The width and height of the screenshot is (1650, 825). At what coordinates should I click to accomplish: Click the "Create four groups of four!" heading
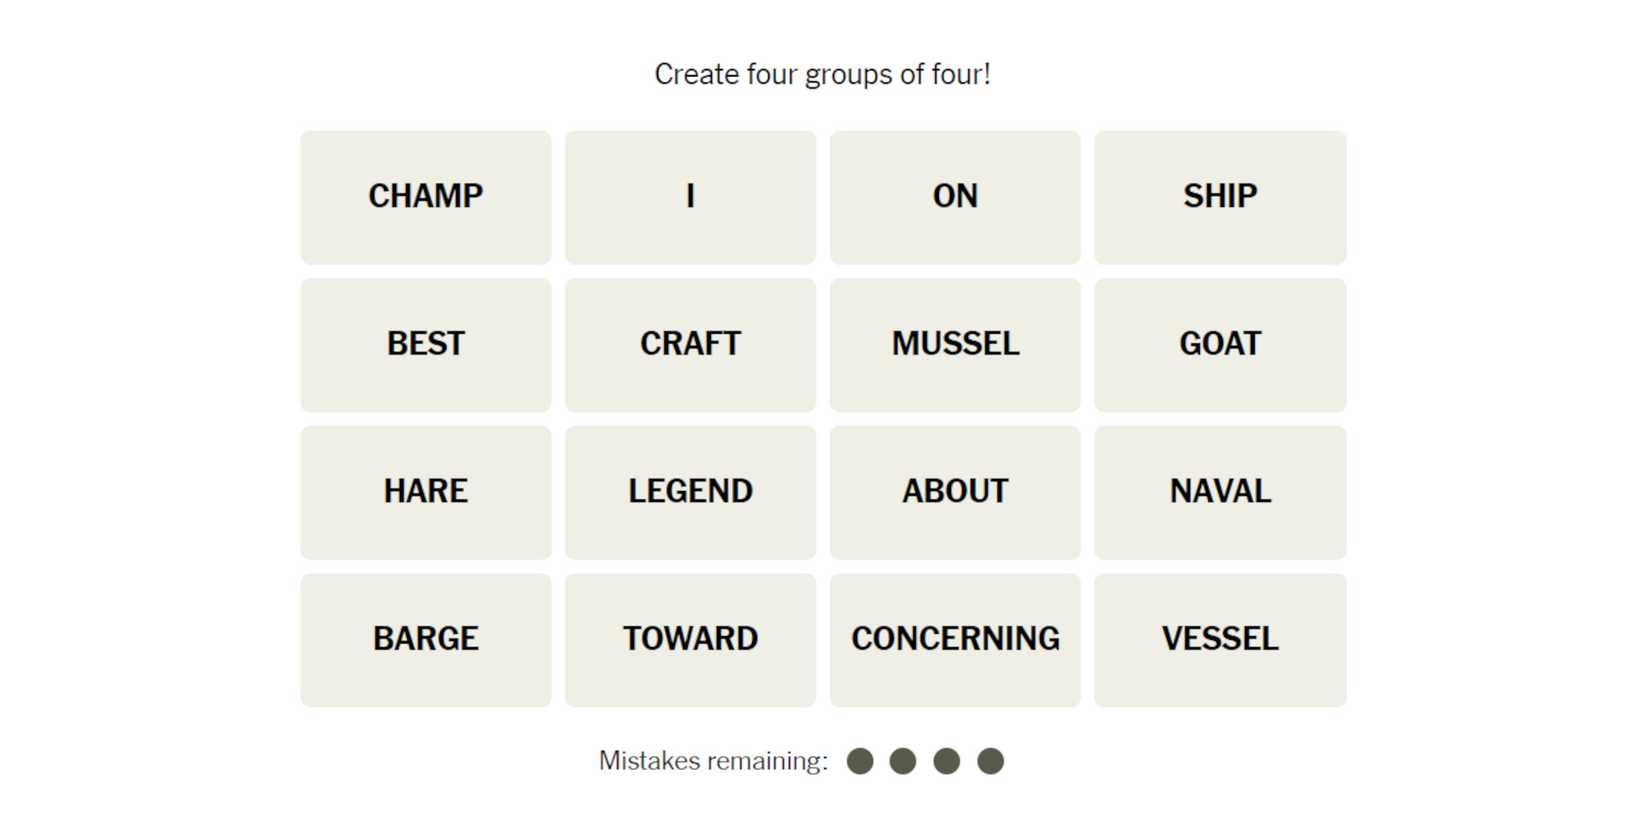822,75
